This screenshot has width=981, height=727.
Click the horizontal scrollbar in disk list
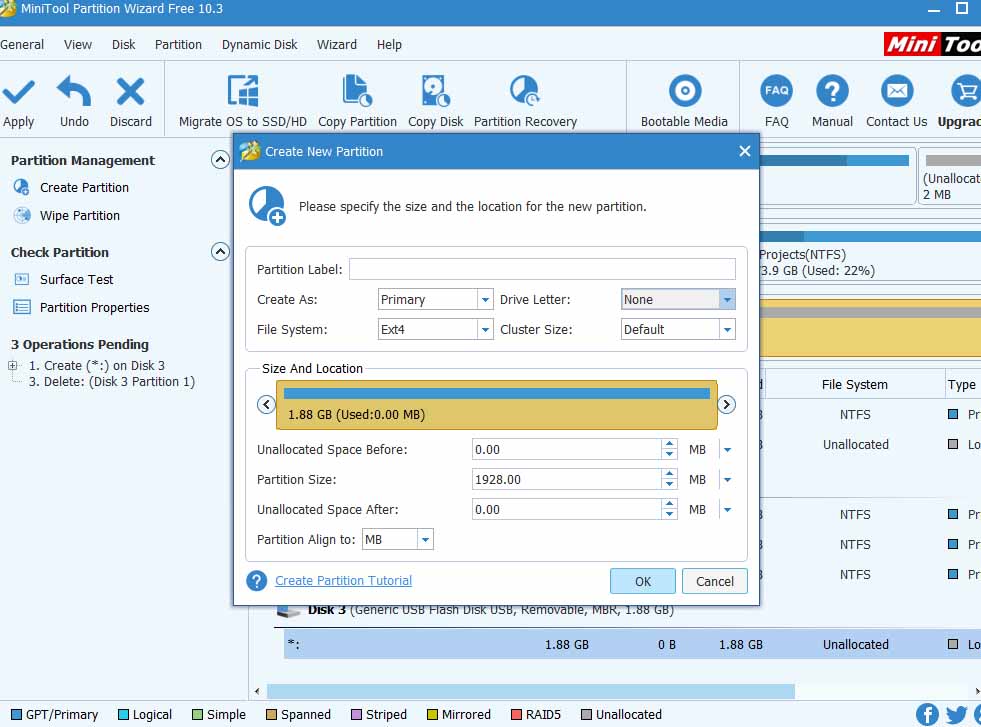click(531, 691)
